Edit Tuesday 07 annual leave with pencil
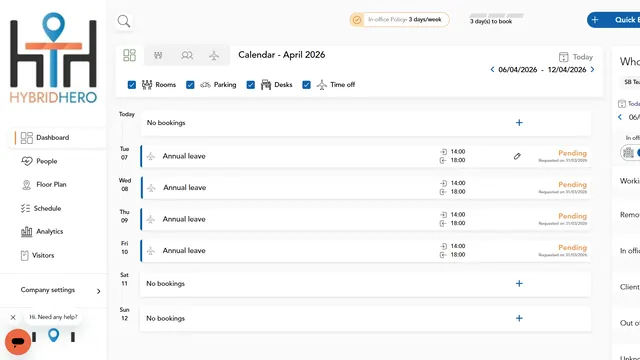This screenshot has height=360, width=640. [517, 156]
